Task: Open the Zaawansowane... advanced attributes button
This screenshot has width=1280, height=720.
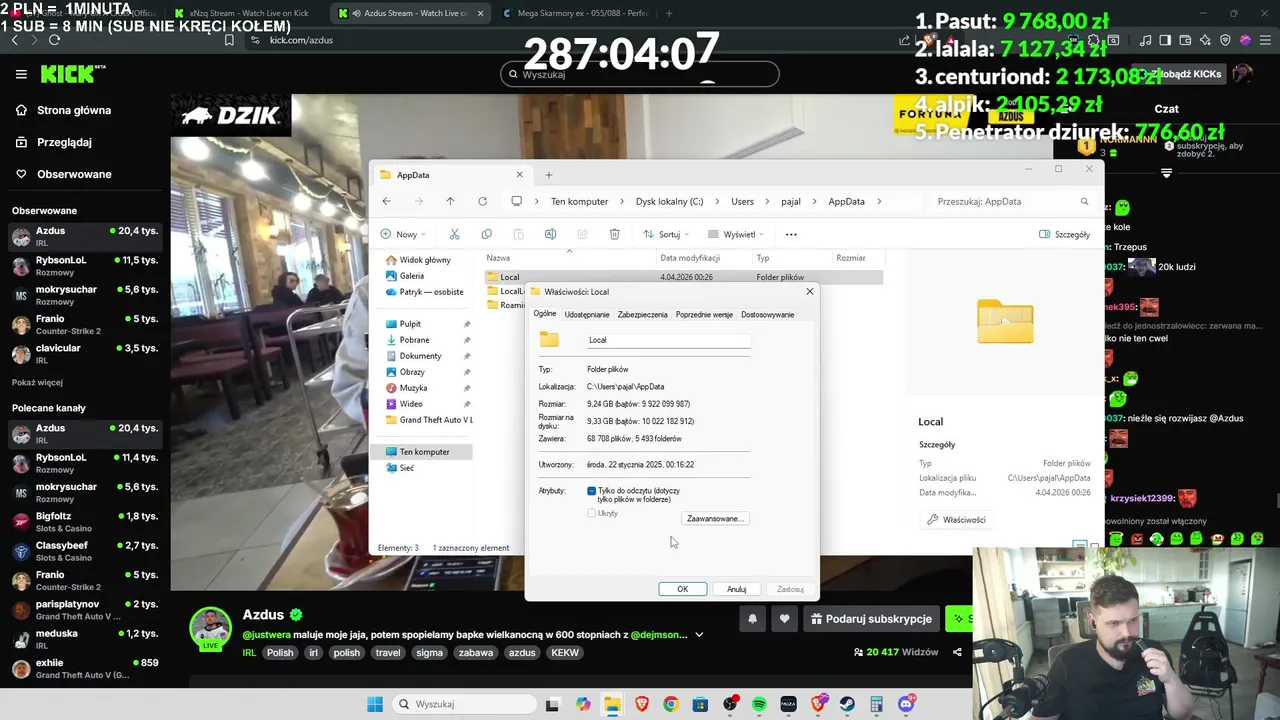Action: pos(715,518)
